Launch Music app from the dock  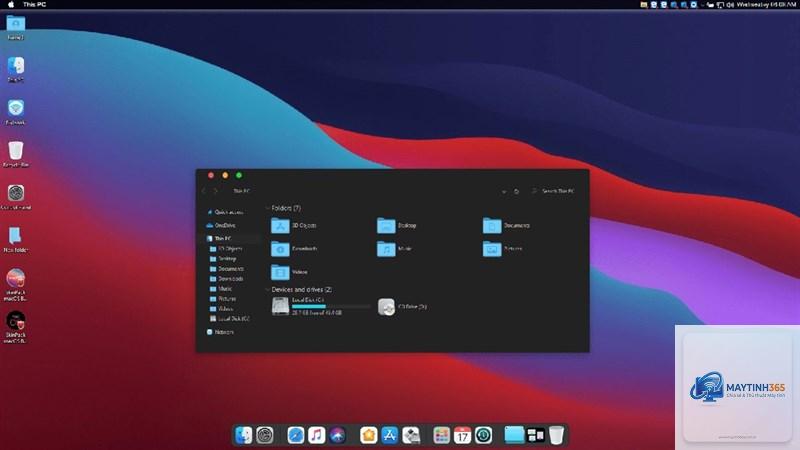[x=316, y=435]
